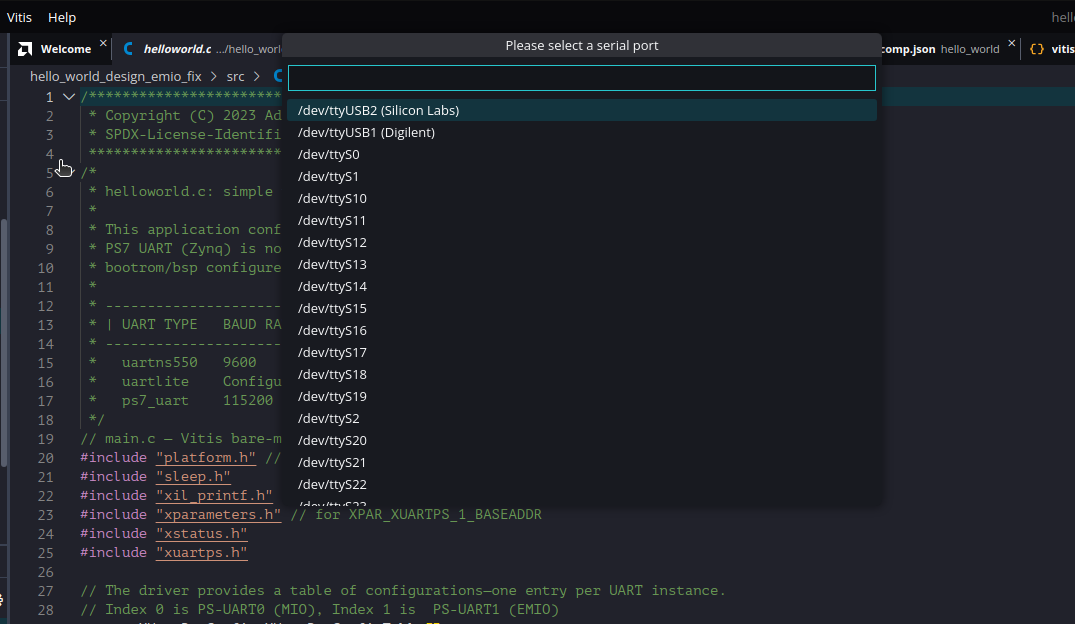The height and width of the screenshot is (624, 1075).
Task: Click the chevron after src in breadcrumbs
Action: (x=255, y=75)
